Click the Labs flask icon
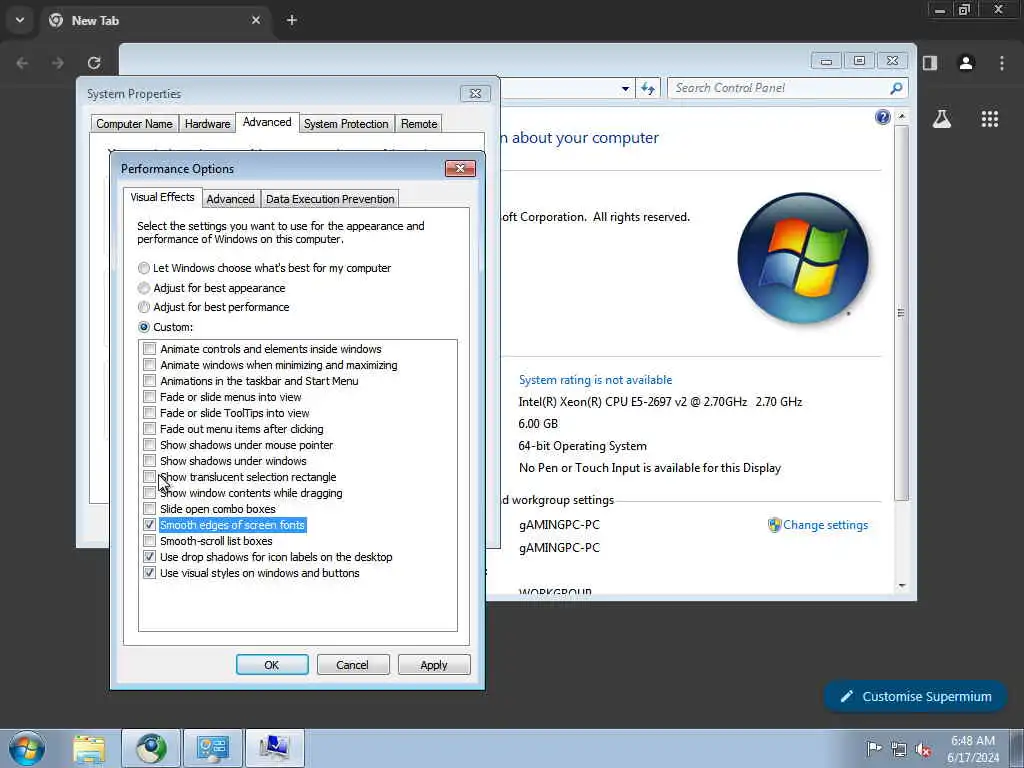The height and width of the screenshot is (768, 1024). click(942, 119)
